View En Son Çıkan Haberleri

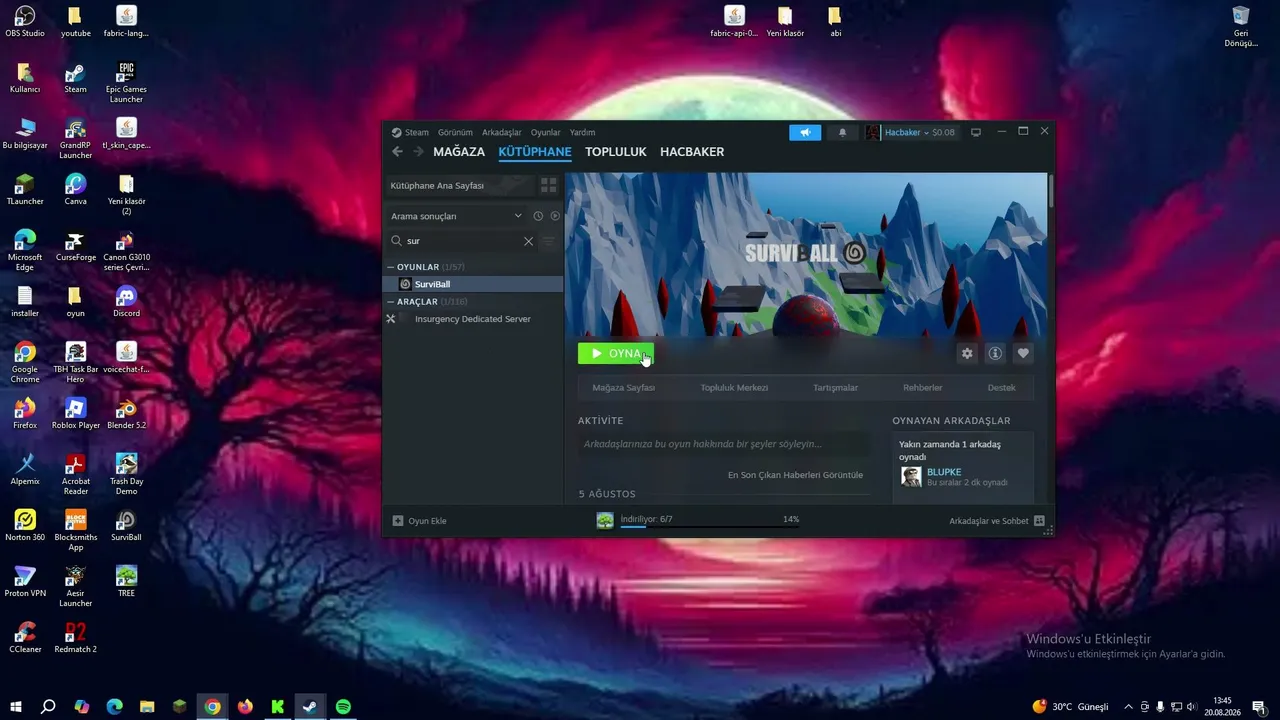point(795,475)
